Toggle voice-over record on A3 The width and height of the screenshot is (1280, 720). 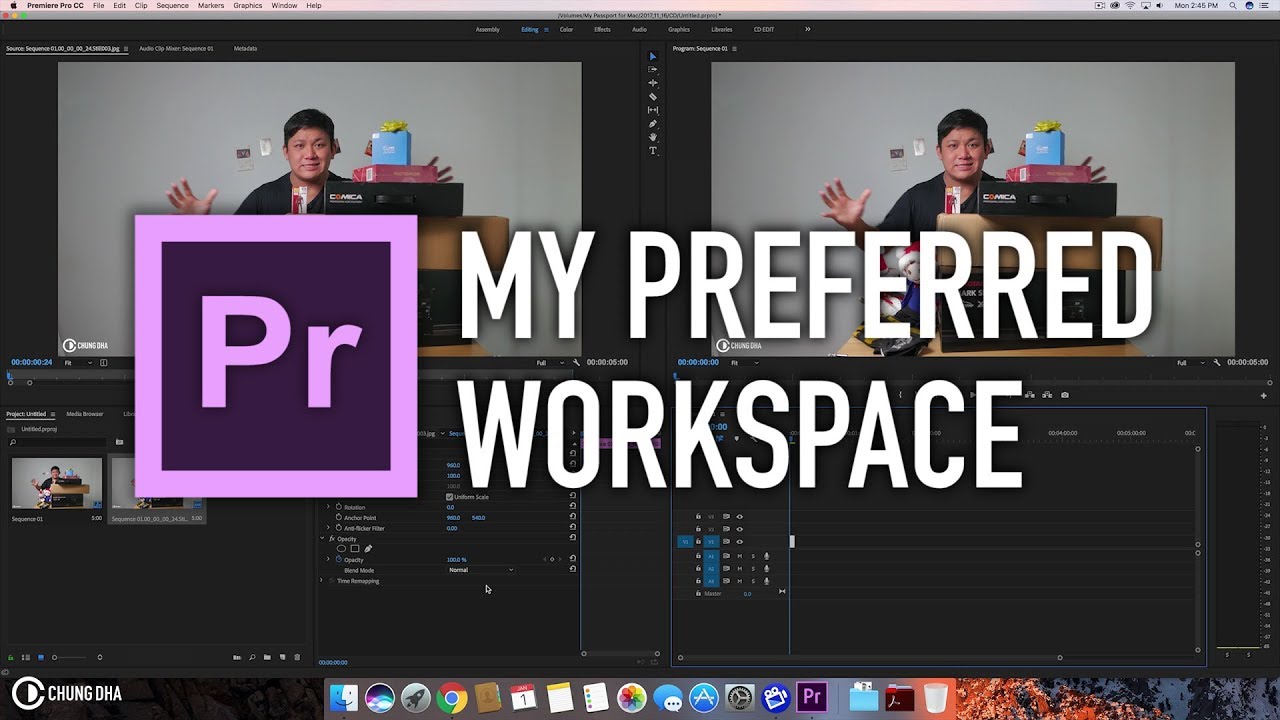(767, 581)
